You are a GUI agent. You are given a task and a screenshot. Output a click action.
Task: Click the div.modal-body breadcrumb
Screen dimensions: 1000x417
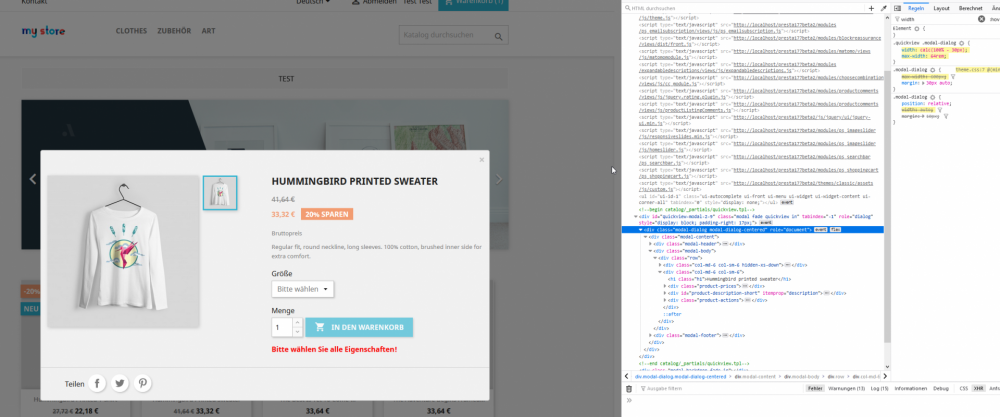pos(800,377)
